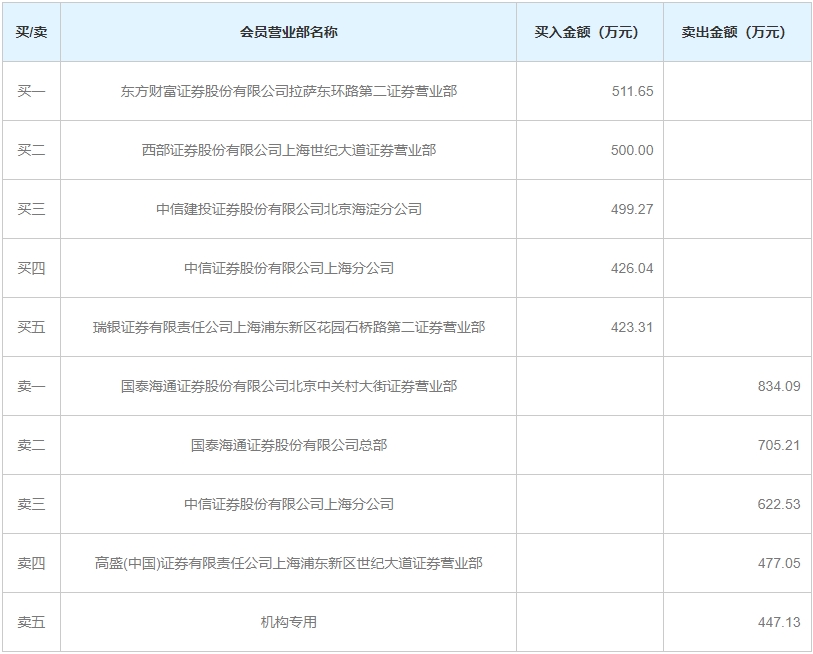Click sell amount 705.21
This screenshot has height=654, width=813.
tap(779, 445)
